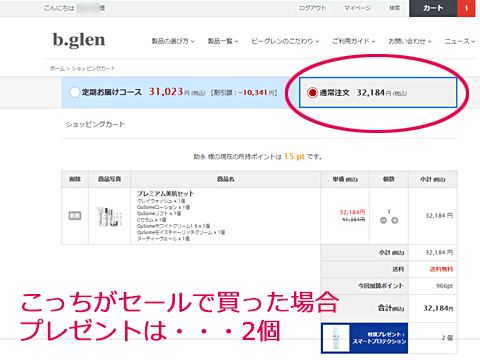Go to ホーム breadcrumb link
This screenshot has width=480, height=360.
coord(57,68)
